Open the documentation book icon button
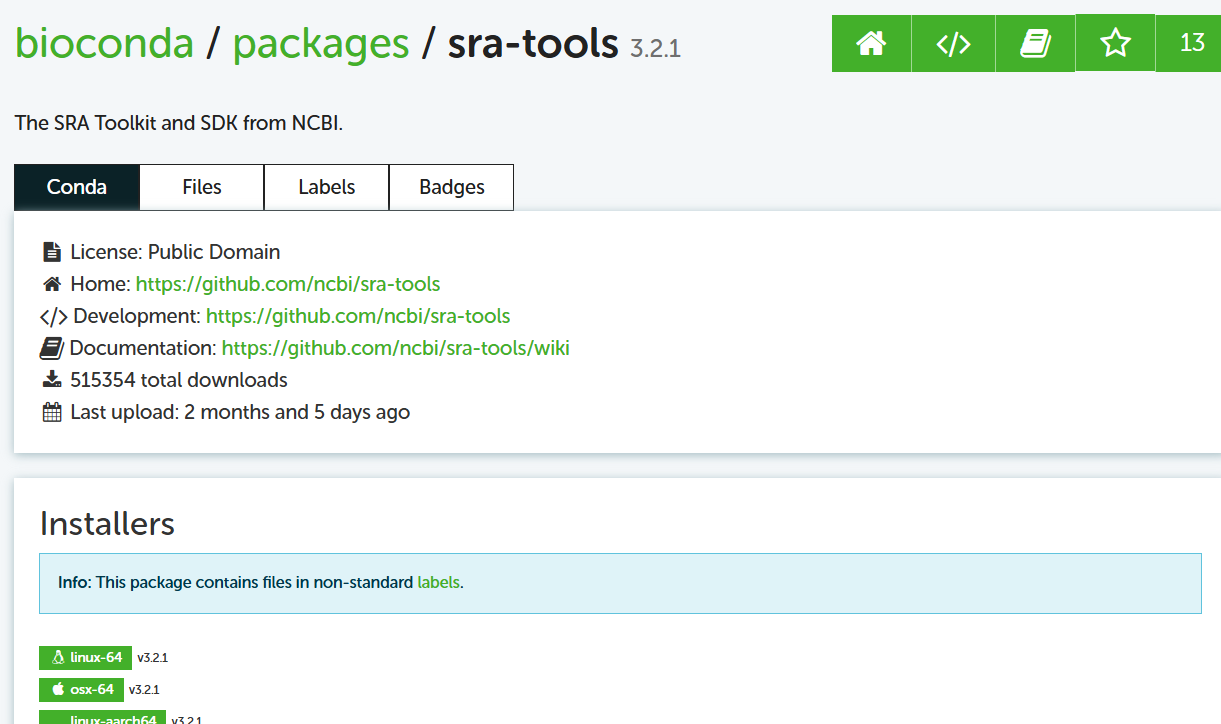 [1035, 43]
